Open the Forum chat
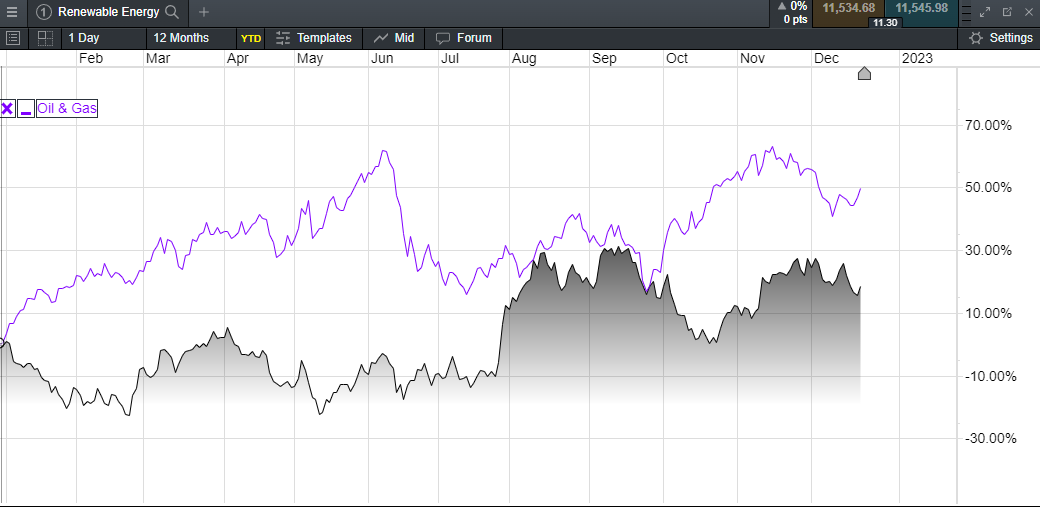This screenshot has width=1040, height=507. (x=464, y=38)
